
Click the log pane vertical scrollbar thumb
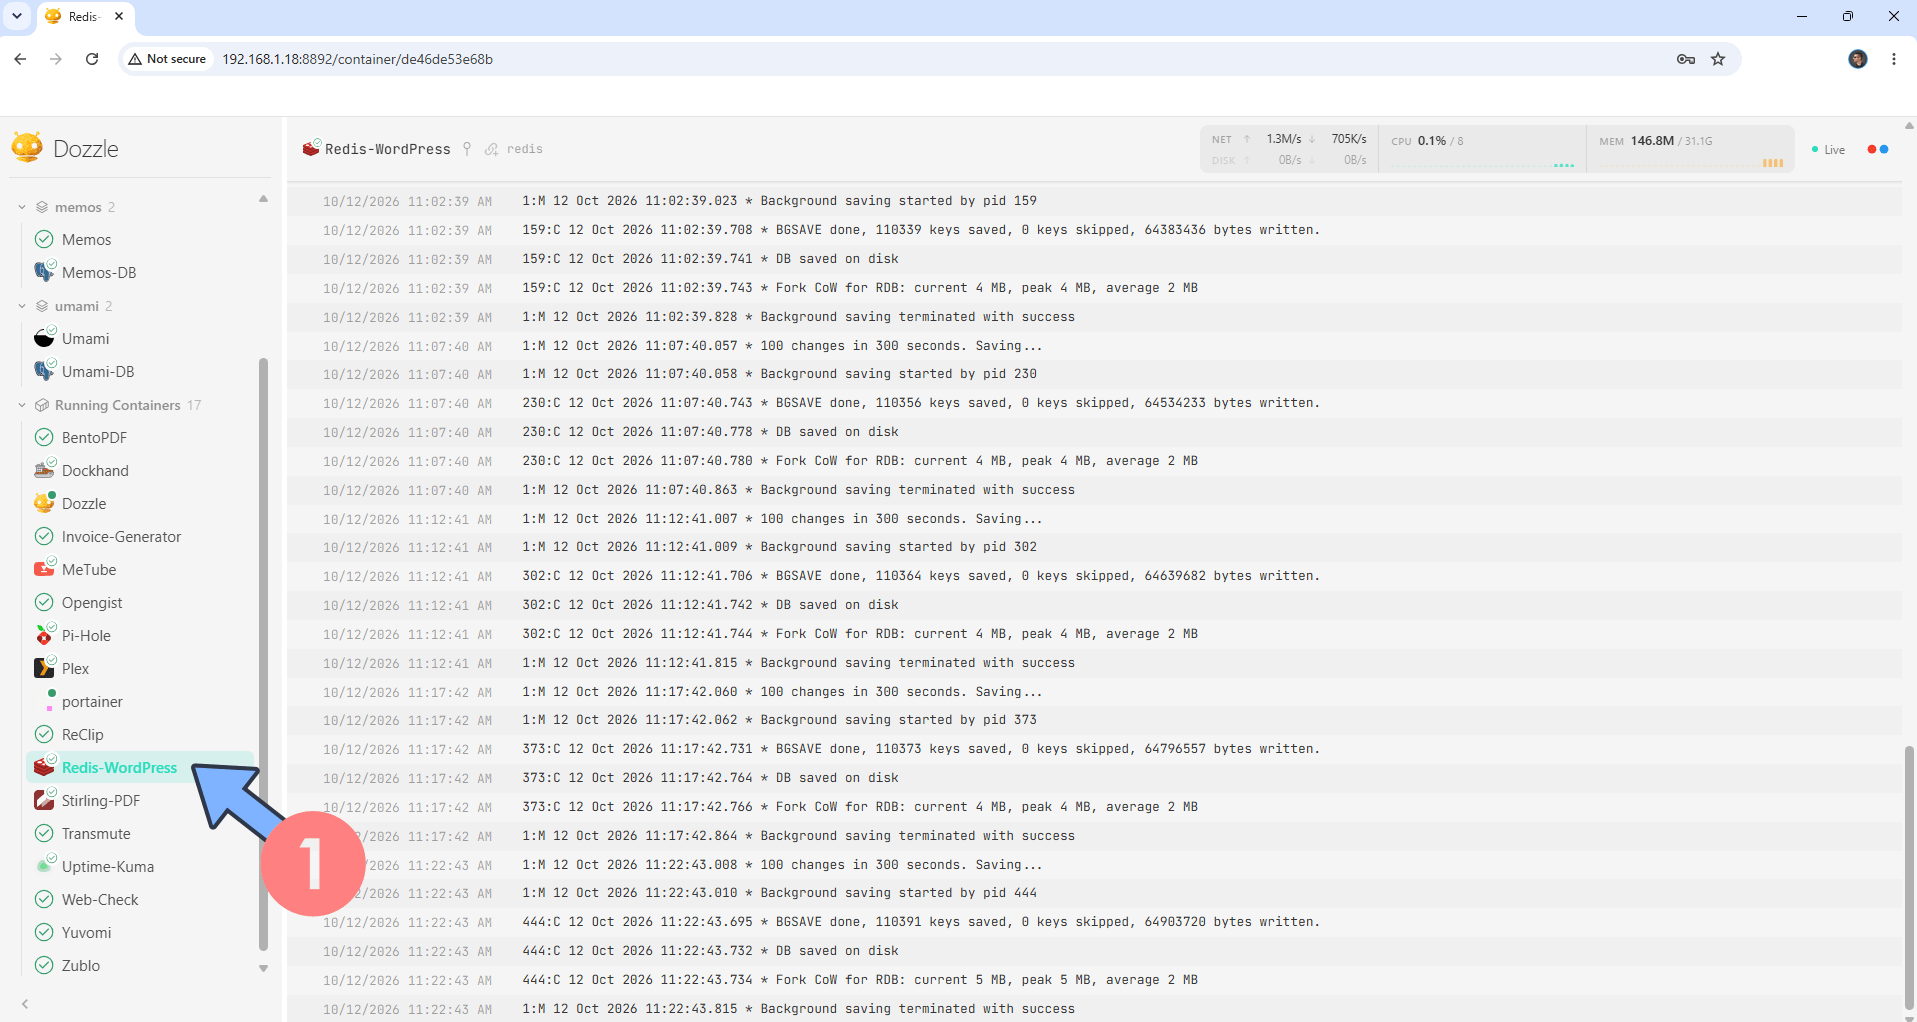(1908, 876)
